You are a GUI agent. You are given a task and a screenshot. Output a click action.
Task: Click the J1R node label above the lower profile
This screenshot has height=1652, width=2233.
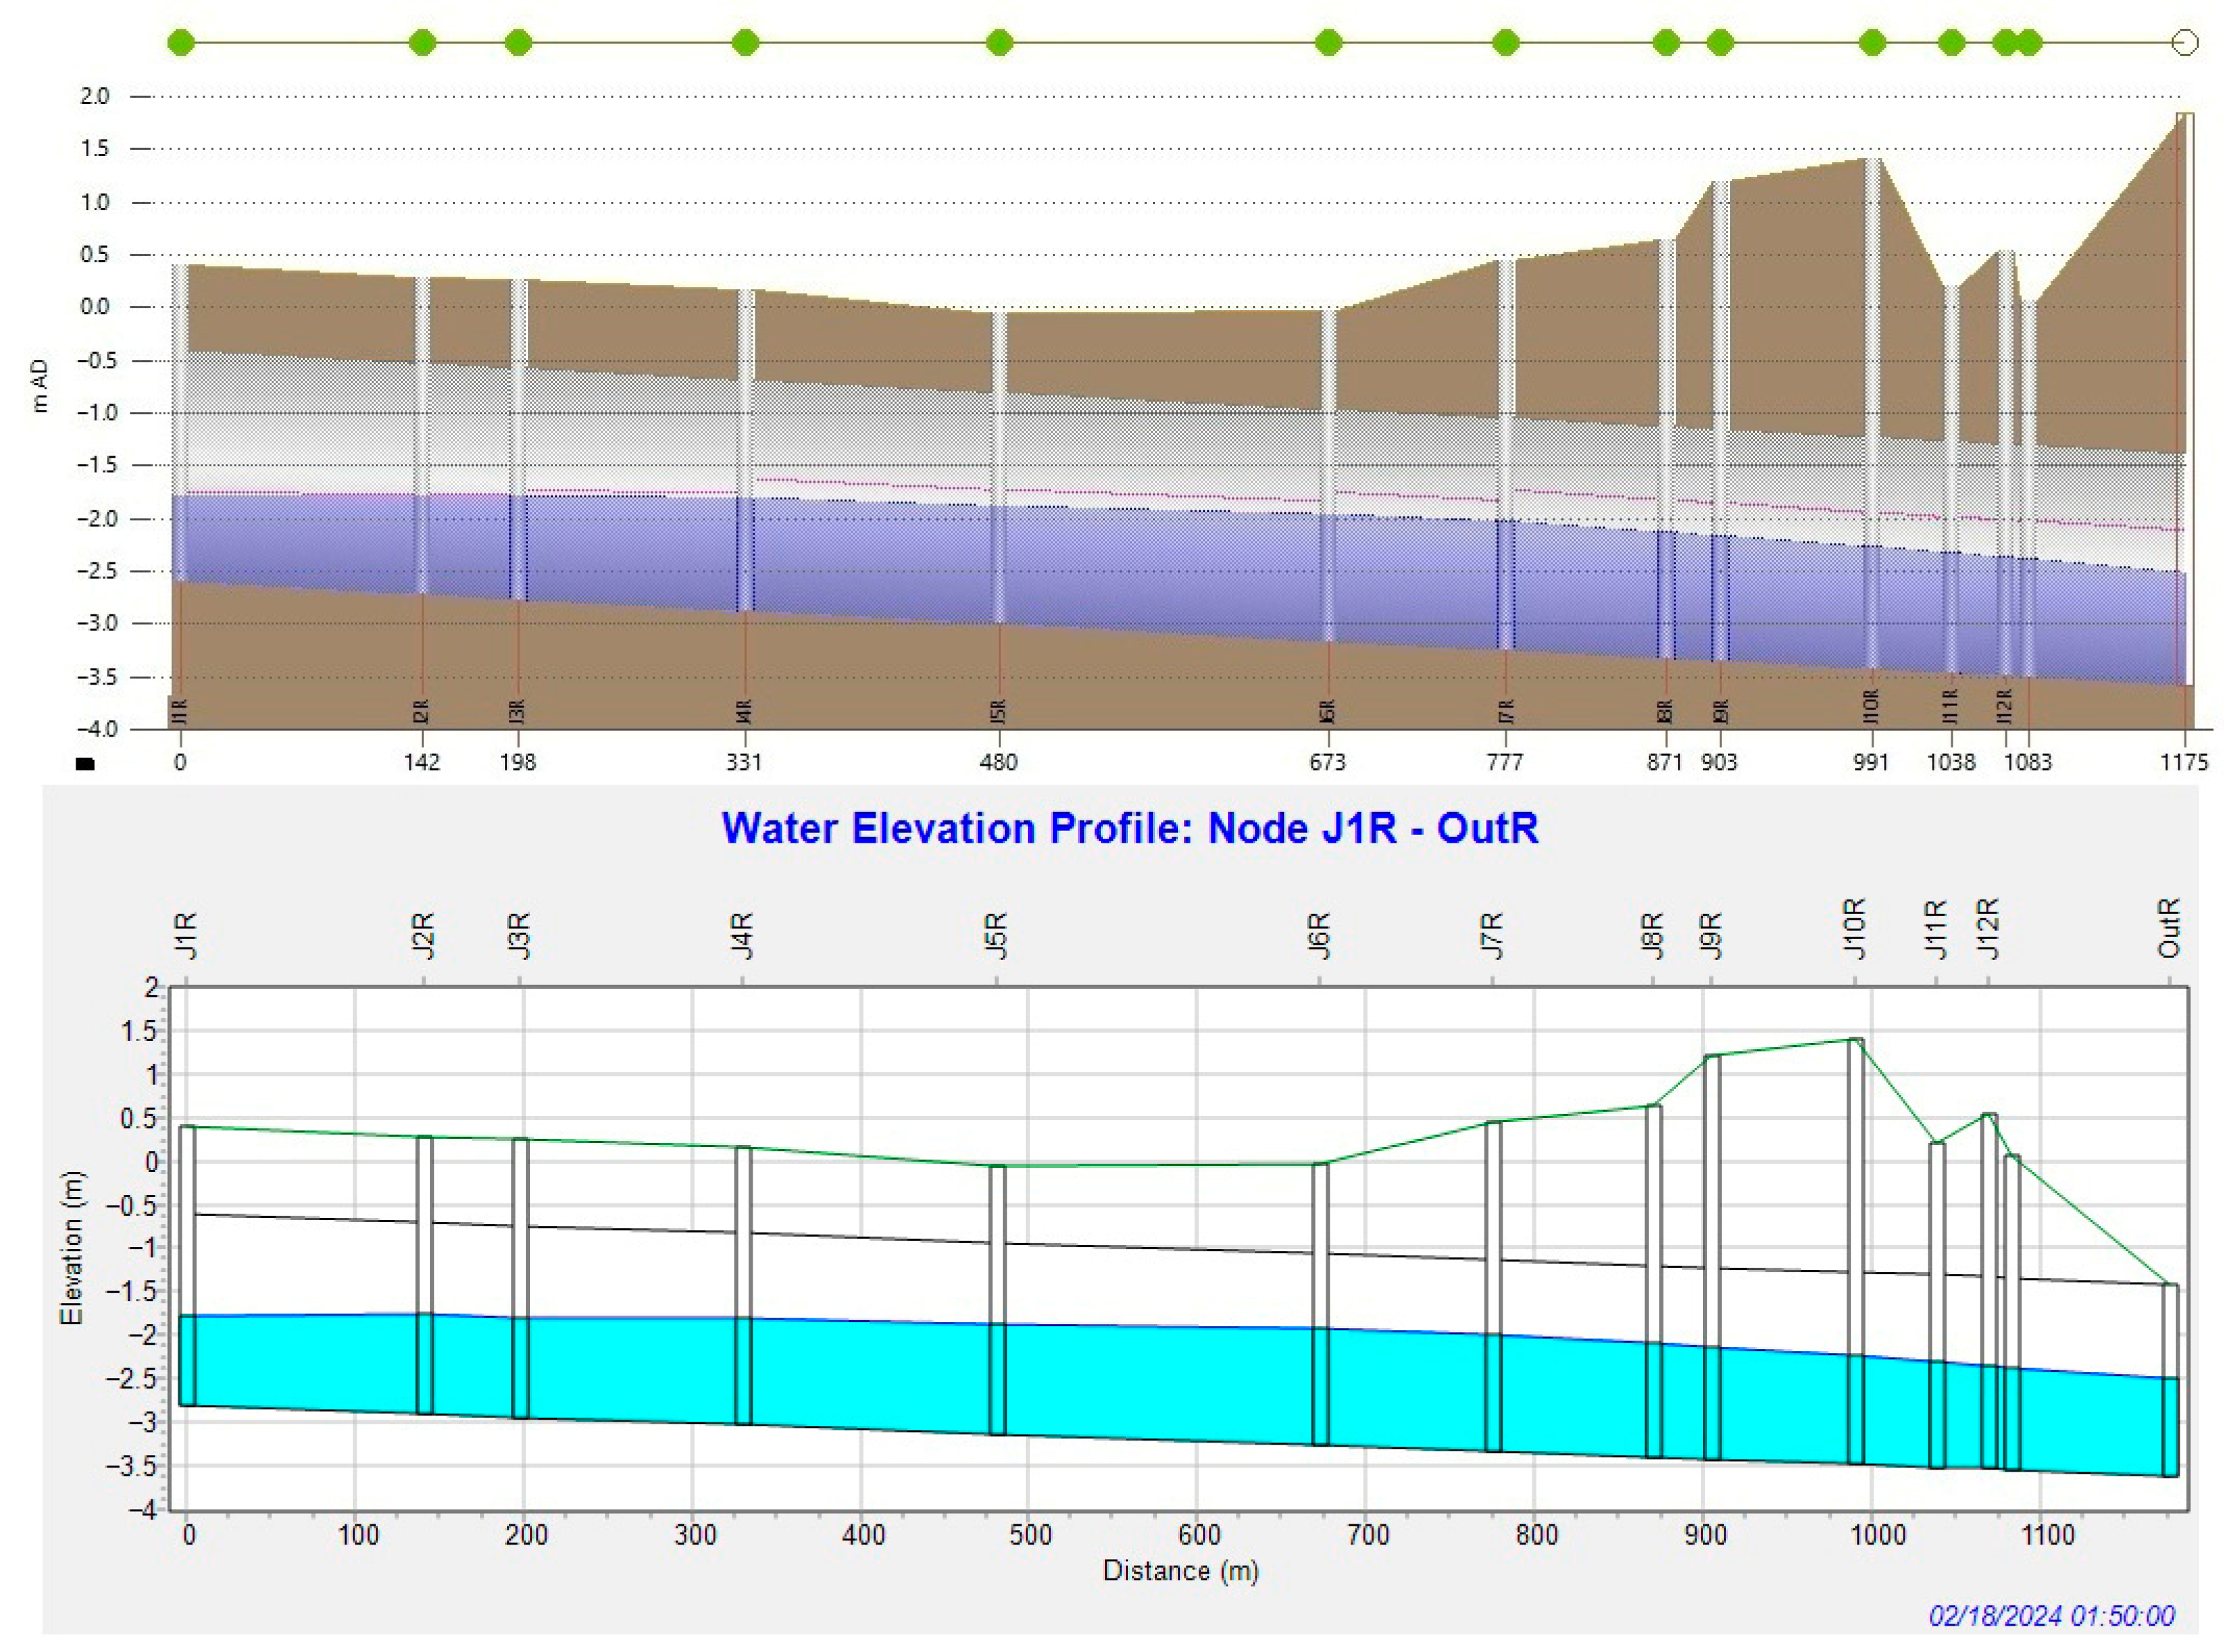coord(187,936)
